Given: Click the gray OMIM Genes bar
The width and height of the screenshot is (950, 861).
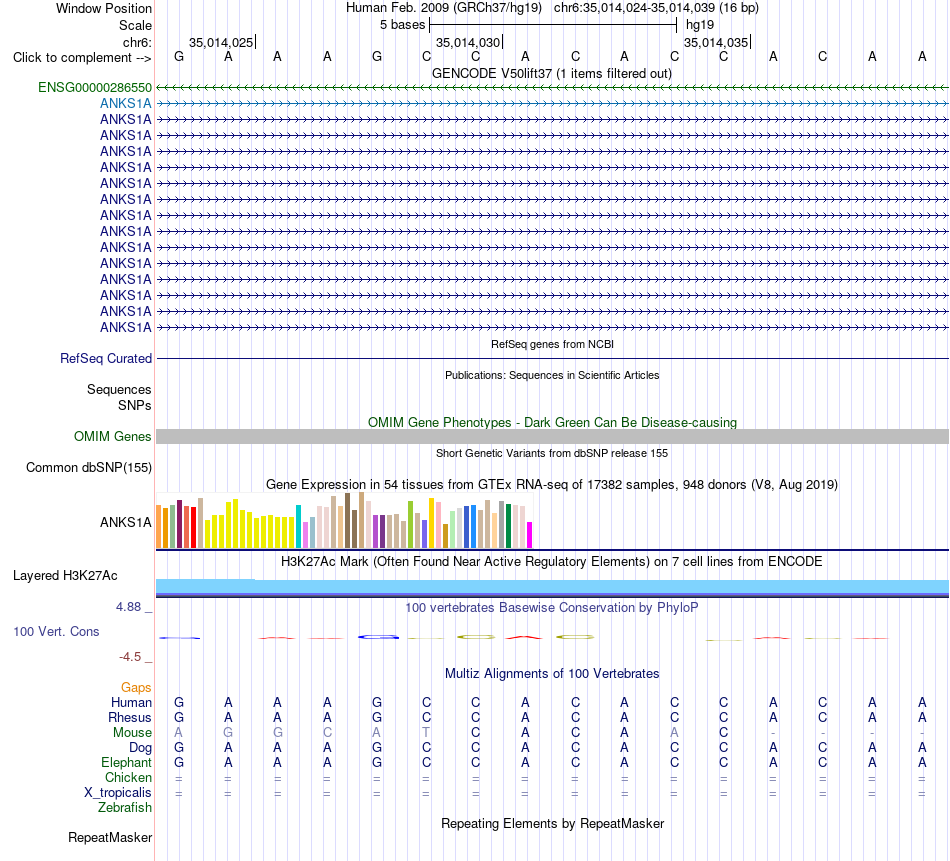Looking at the screenshot, I should (552, 436).
